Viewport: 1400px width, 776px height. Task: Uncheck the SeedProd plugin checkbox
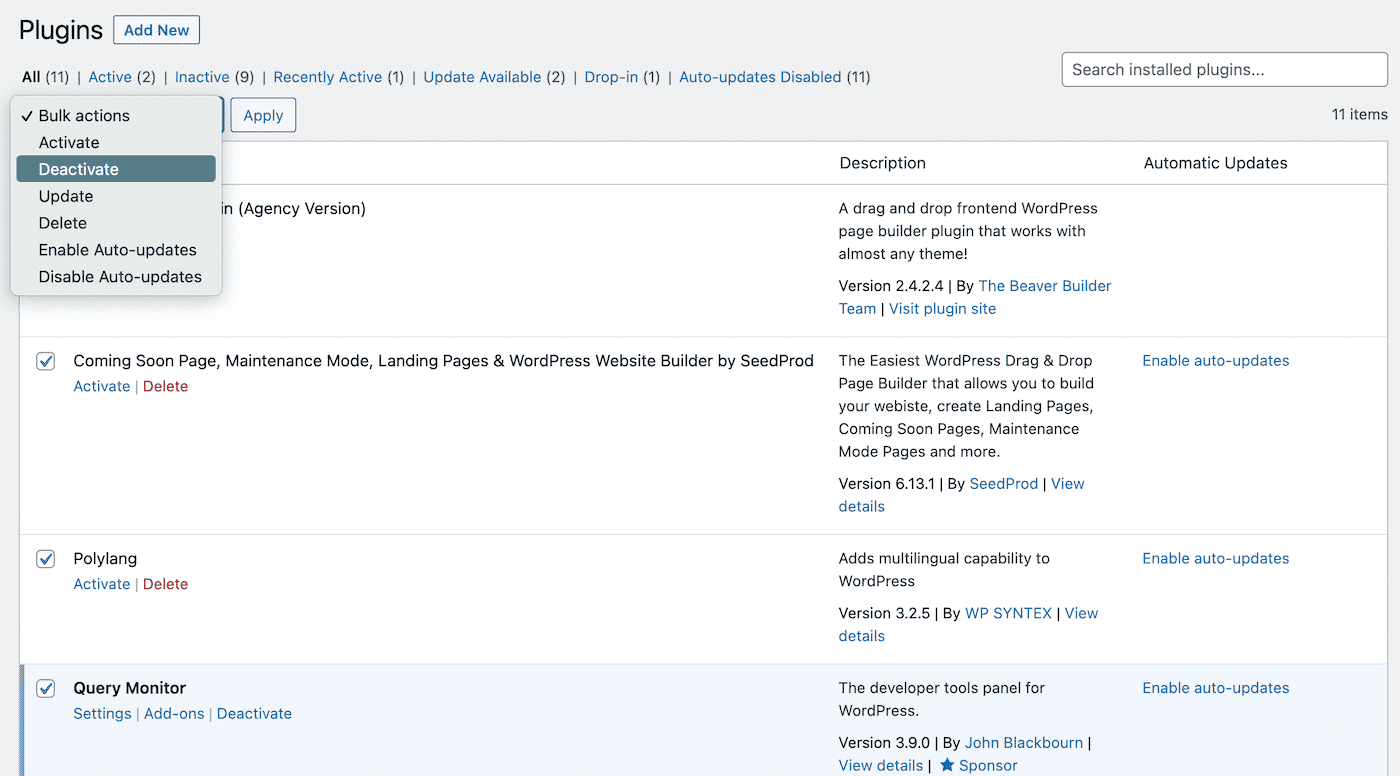tap(45, 361)
